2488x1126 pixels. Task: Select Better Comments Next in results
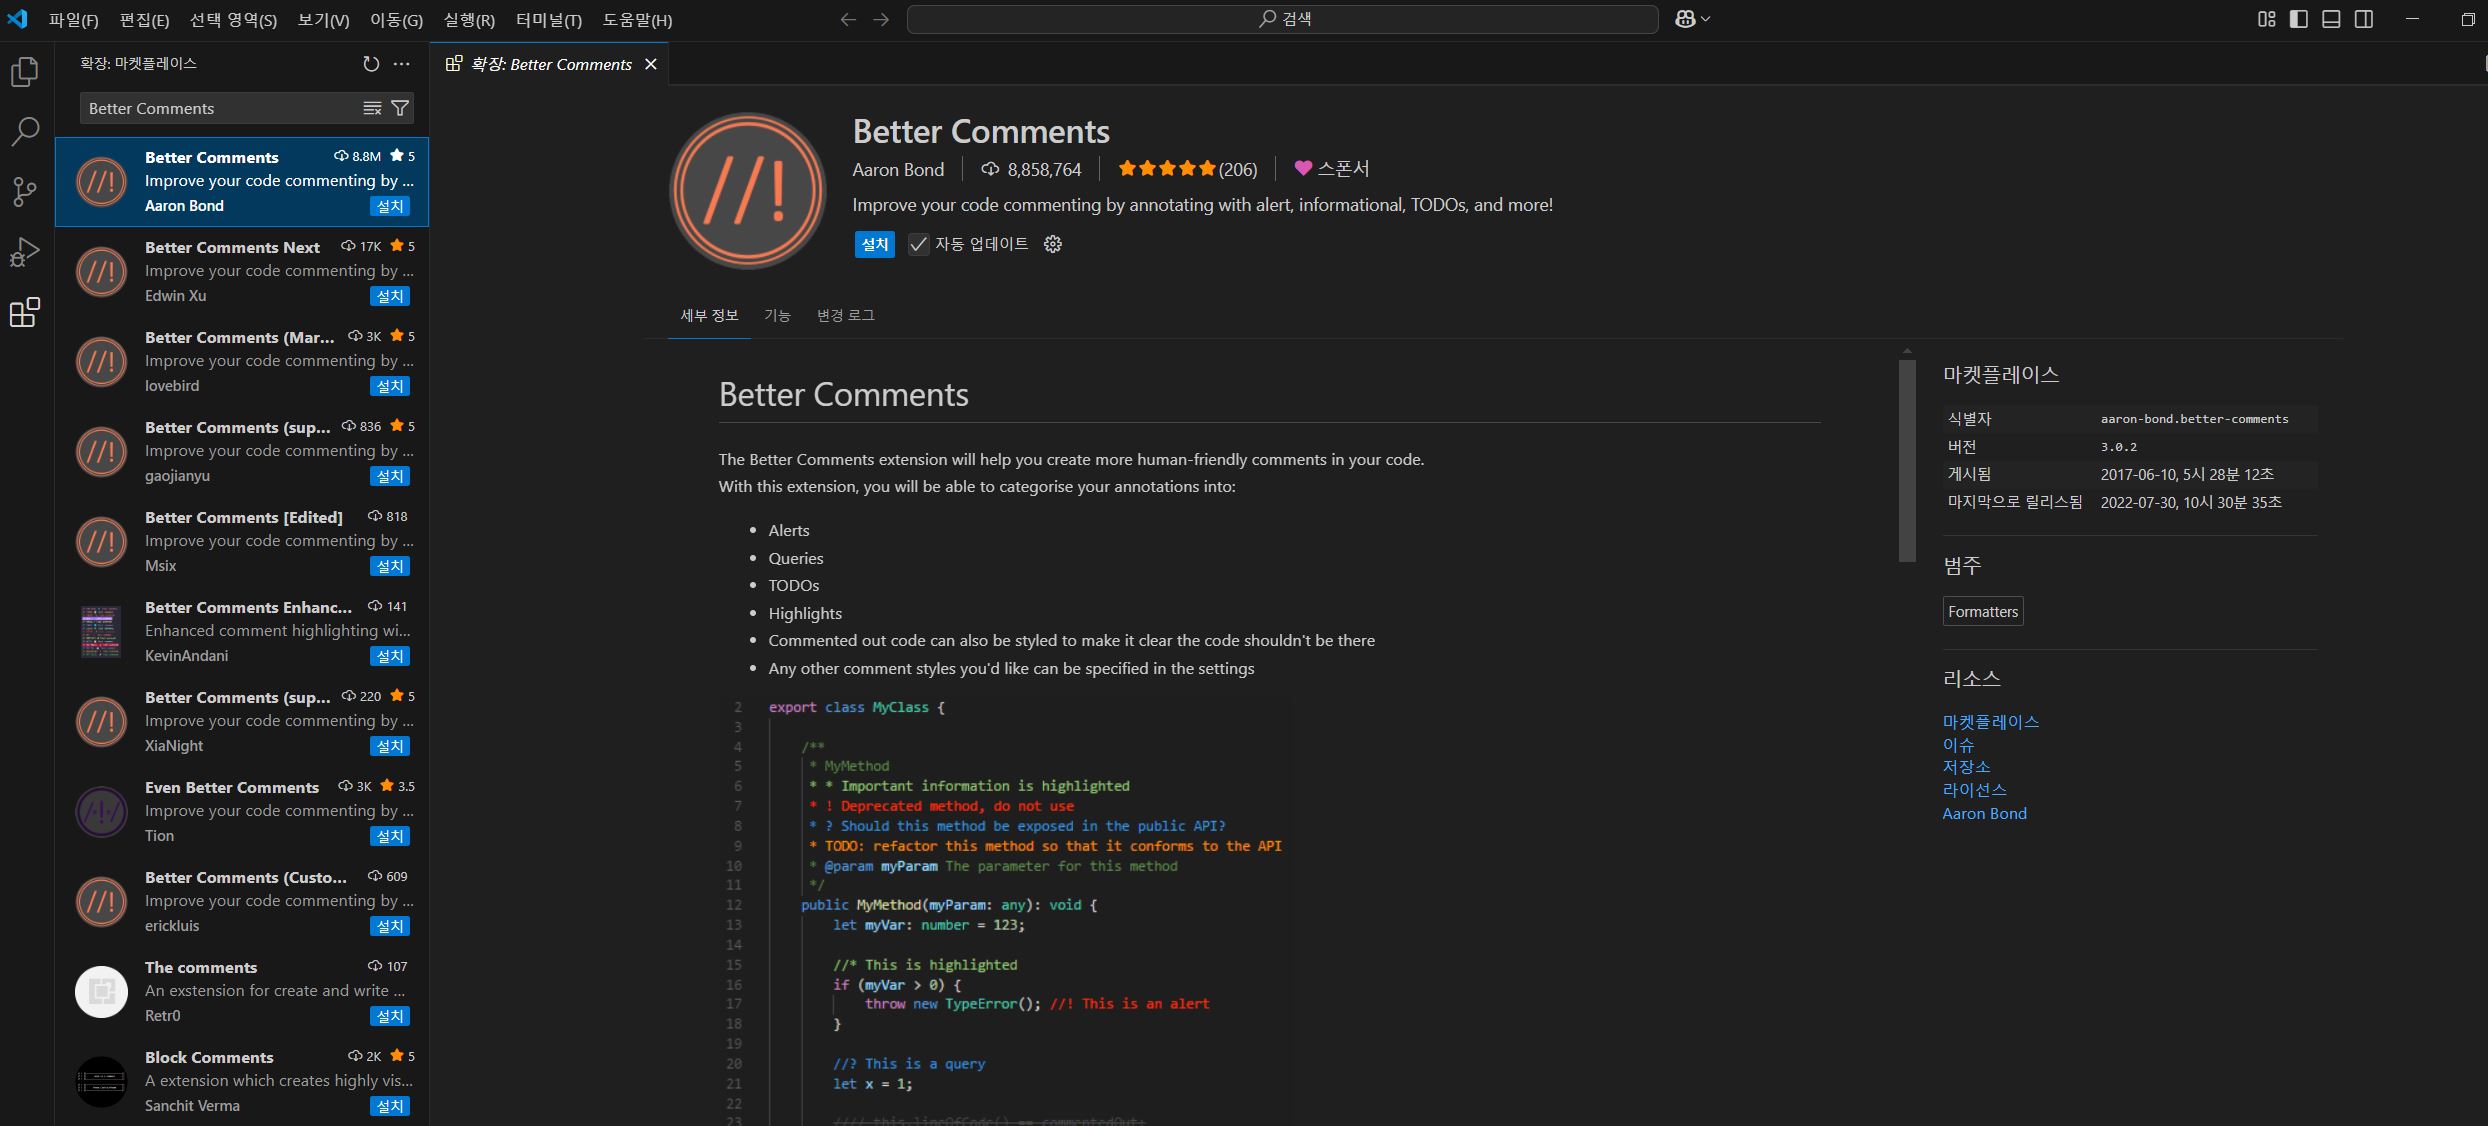(x=242, y=272)
